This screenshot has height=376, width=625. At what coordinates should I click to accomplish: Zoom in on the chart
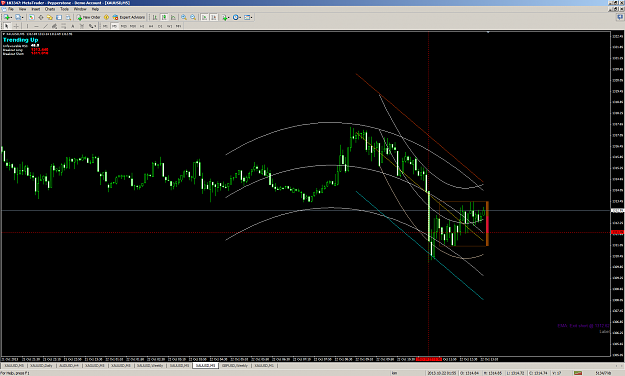[184, 17]
